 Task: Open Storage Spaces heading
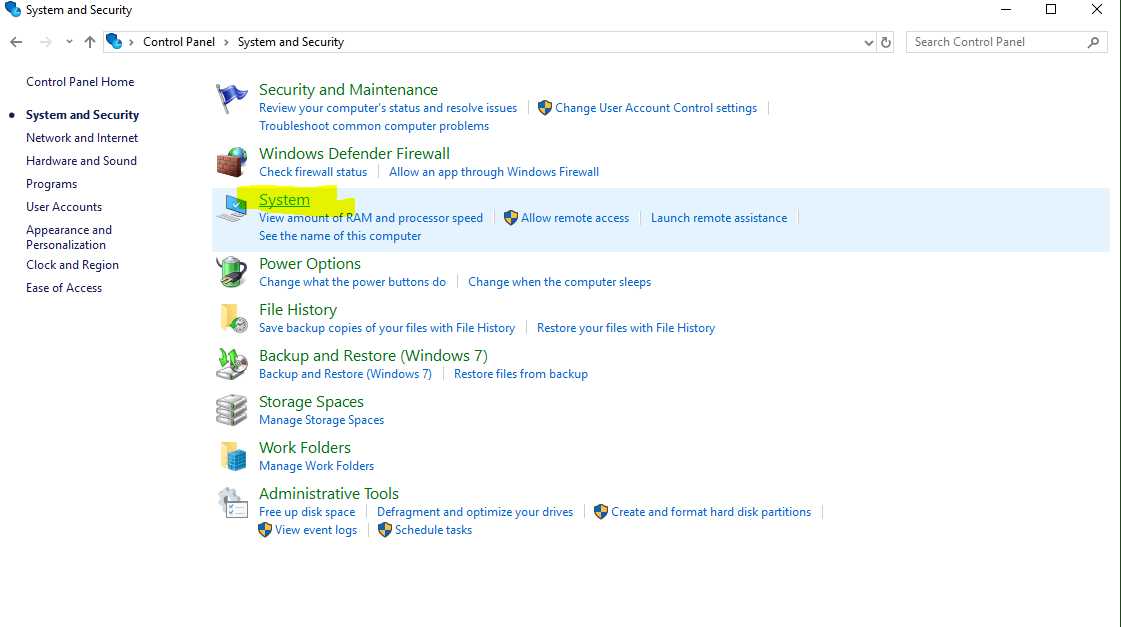pyautogui.click(x=311, y=402)
